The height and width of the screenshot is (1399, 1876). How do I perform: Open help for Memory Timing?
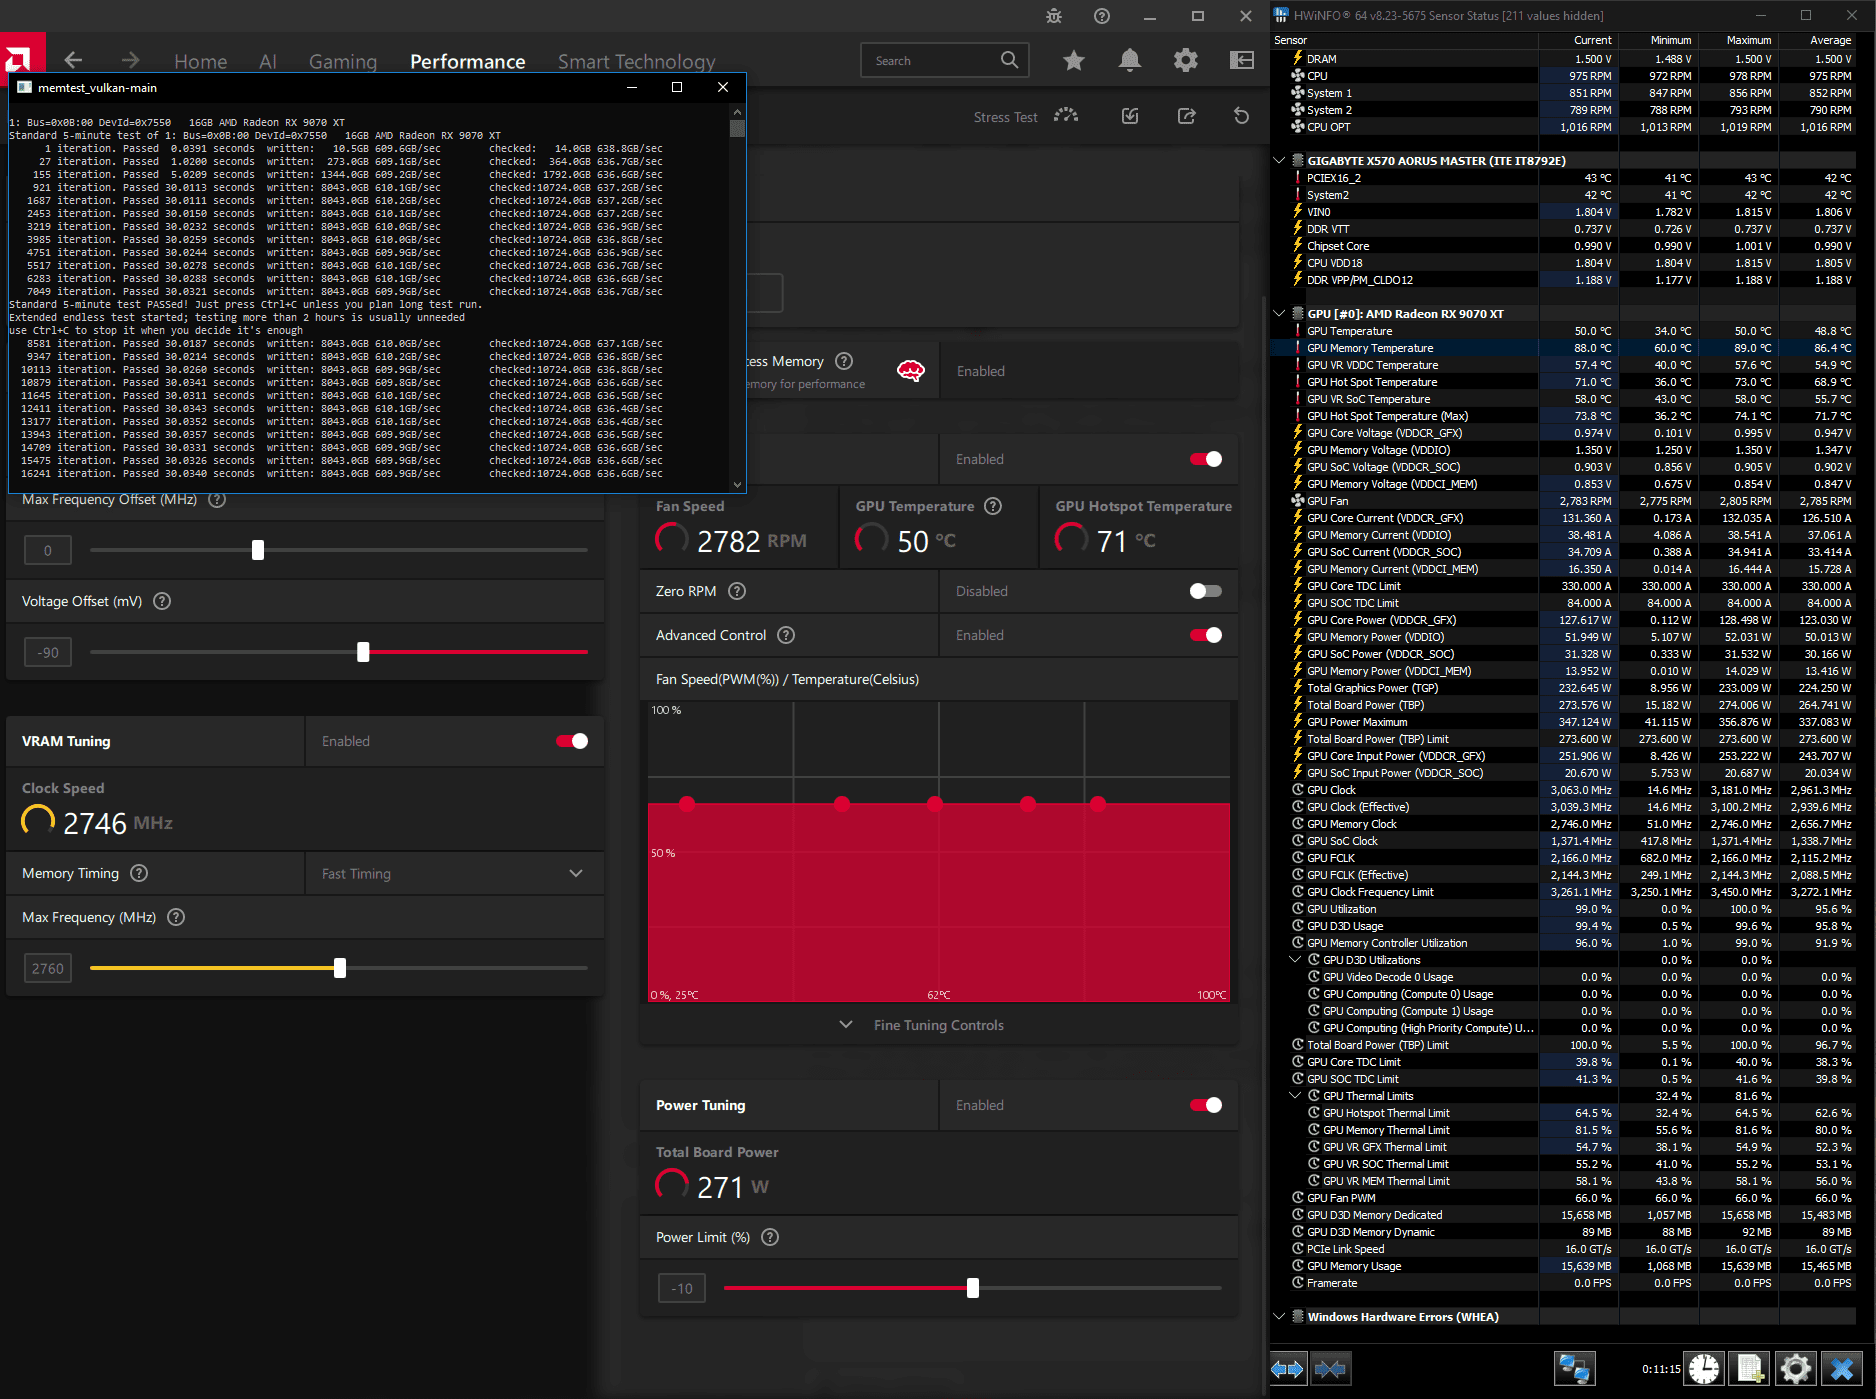pyautogui.click(x=139, y=873)
